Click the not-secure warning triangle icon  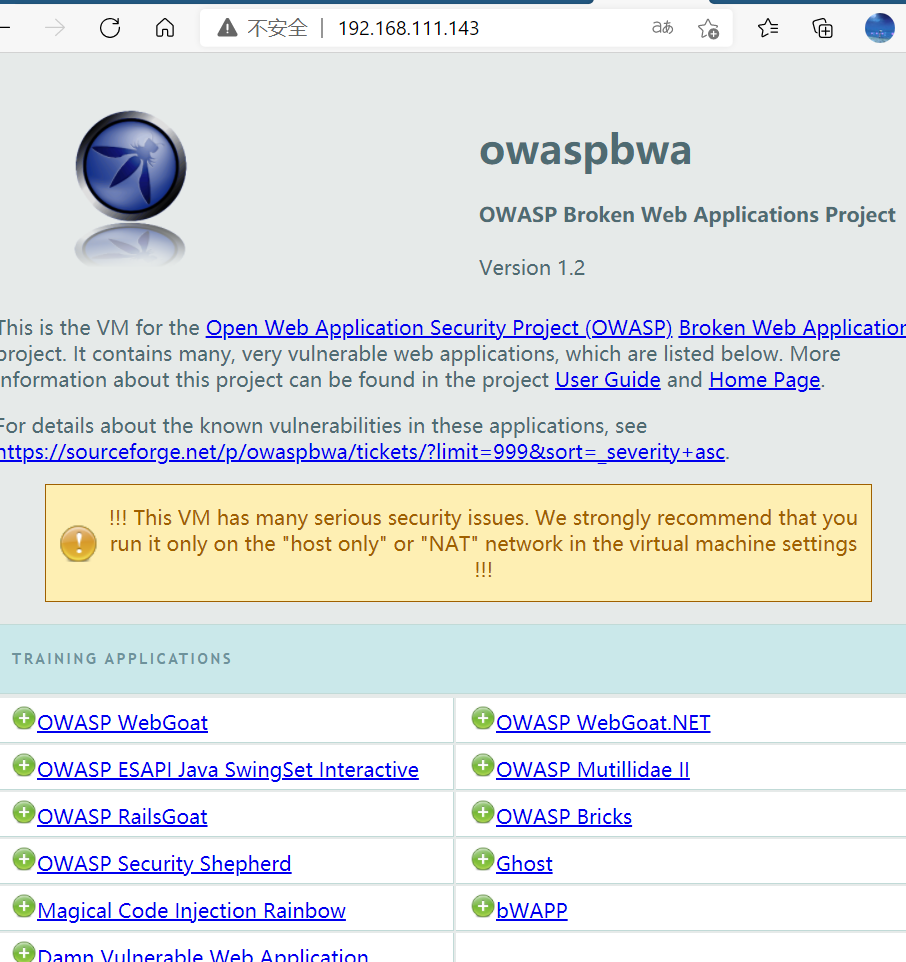tap(227, 28)
